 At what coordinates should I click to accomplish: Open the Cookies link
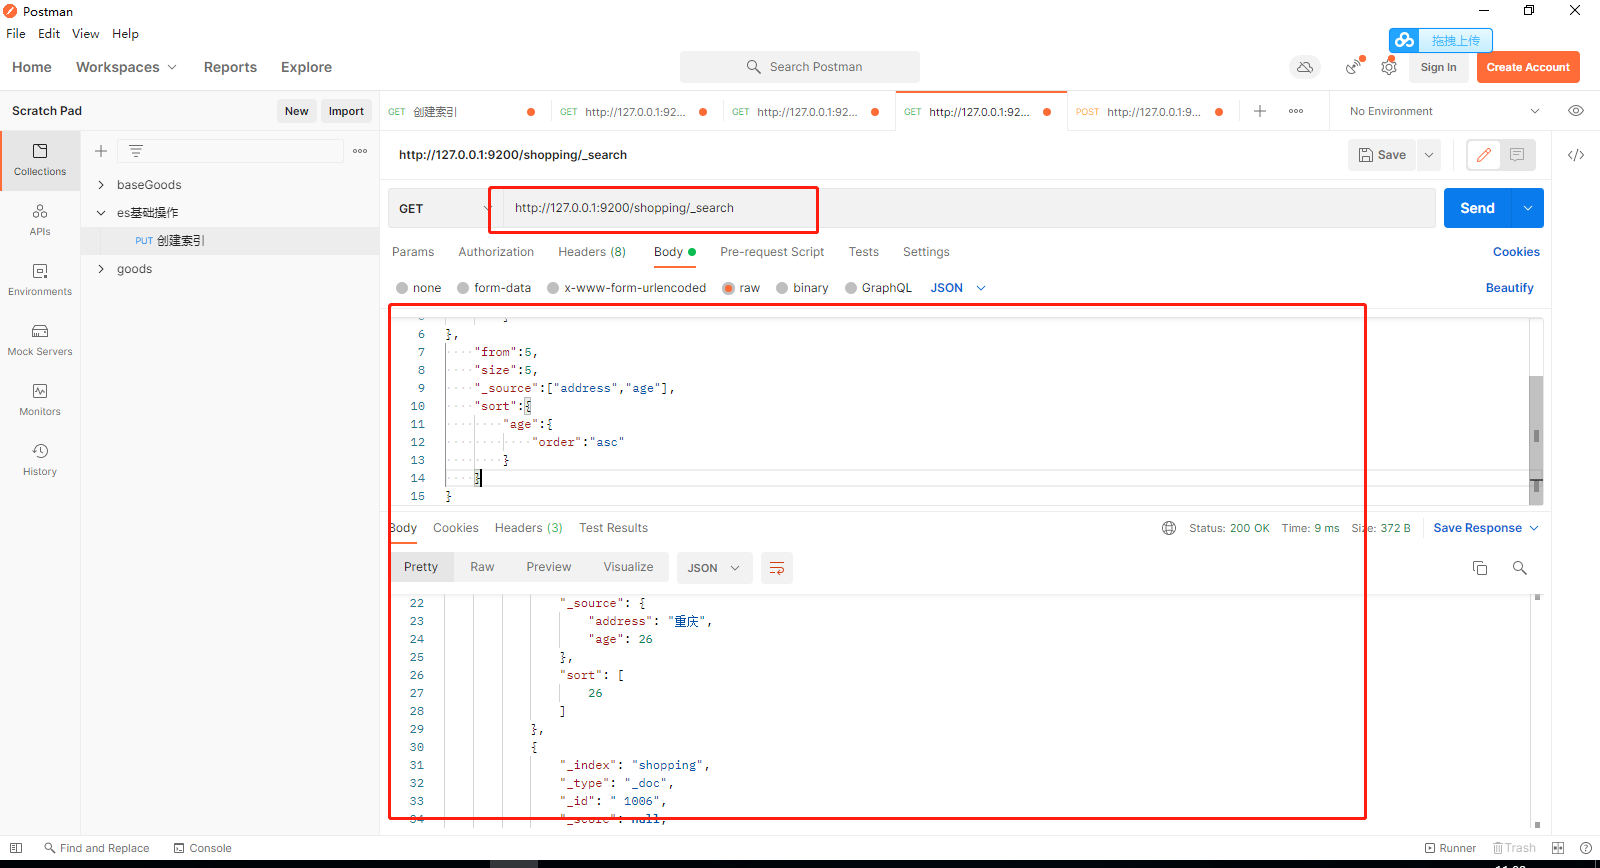coord(1516,252)
